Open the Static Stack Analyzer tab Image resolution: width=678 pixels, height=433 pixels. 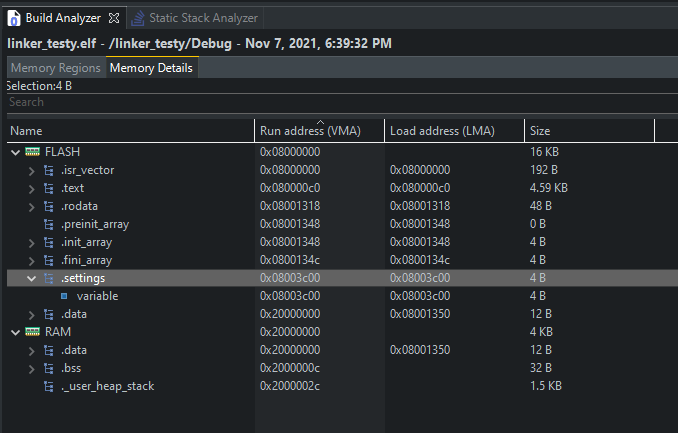pyautogui.click(x=203, y=18)
